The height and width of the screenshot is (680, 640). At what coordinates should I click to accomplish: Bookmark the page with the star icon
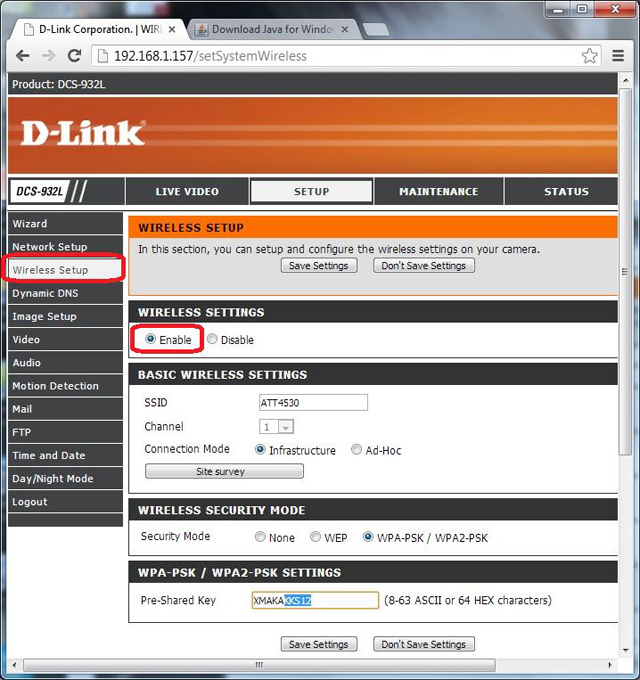coord(589,56)
